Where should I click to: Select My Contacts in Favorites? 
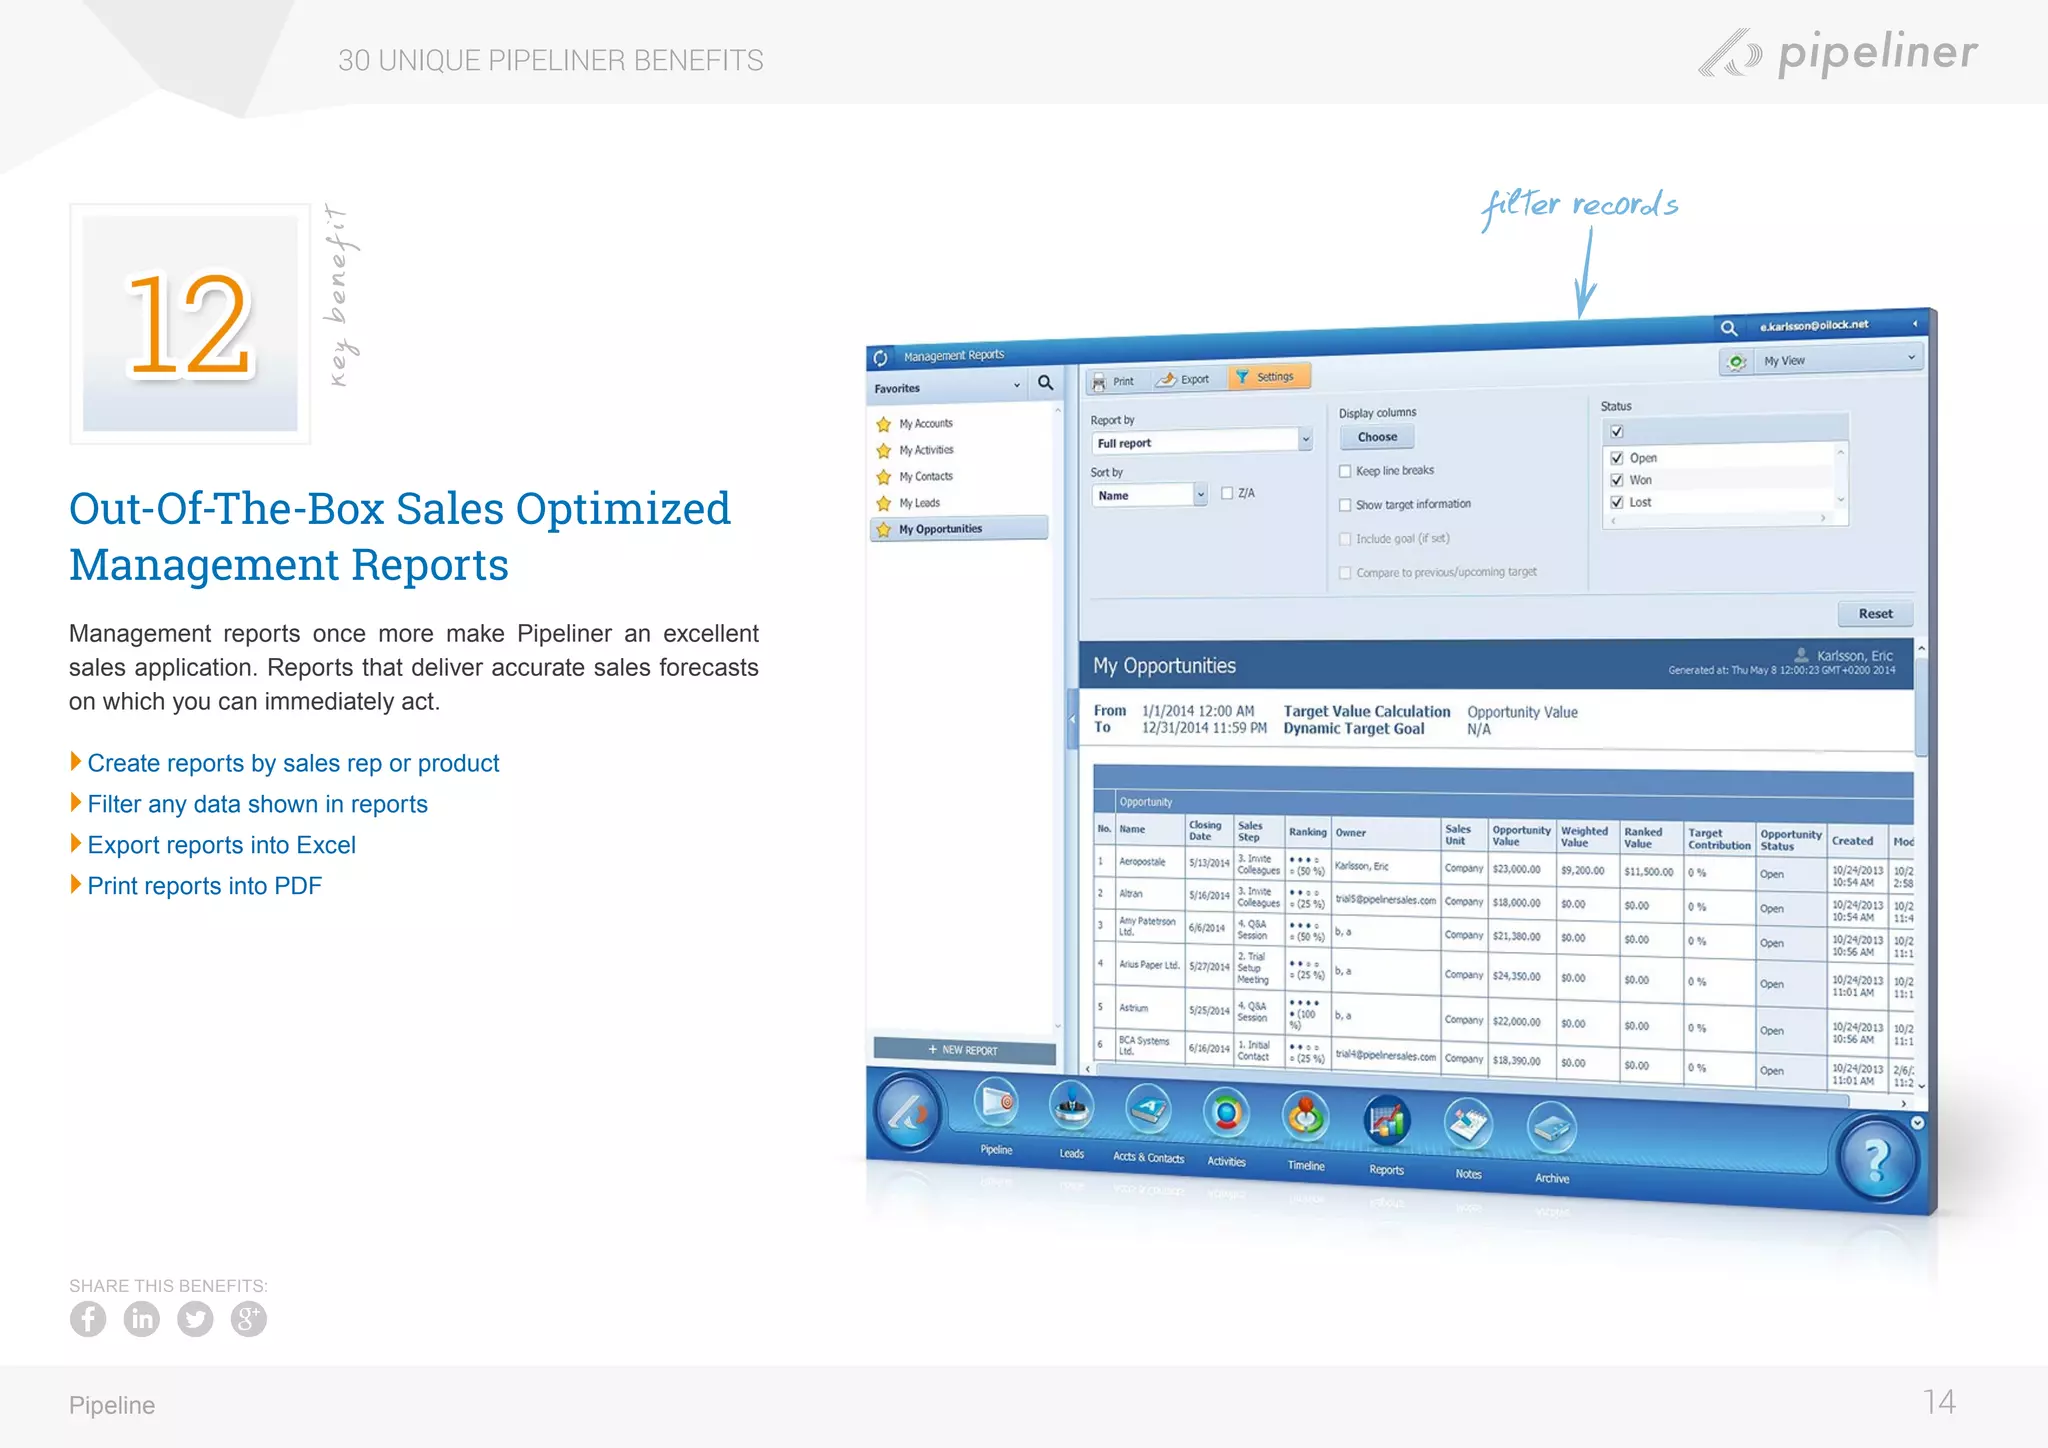926,477
